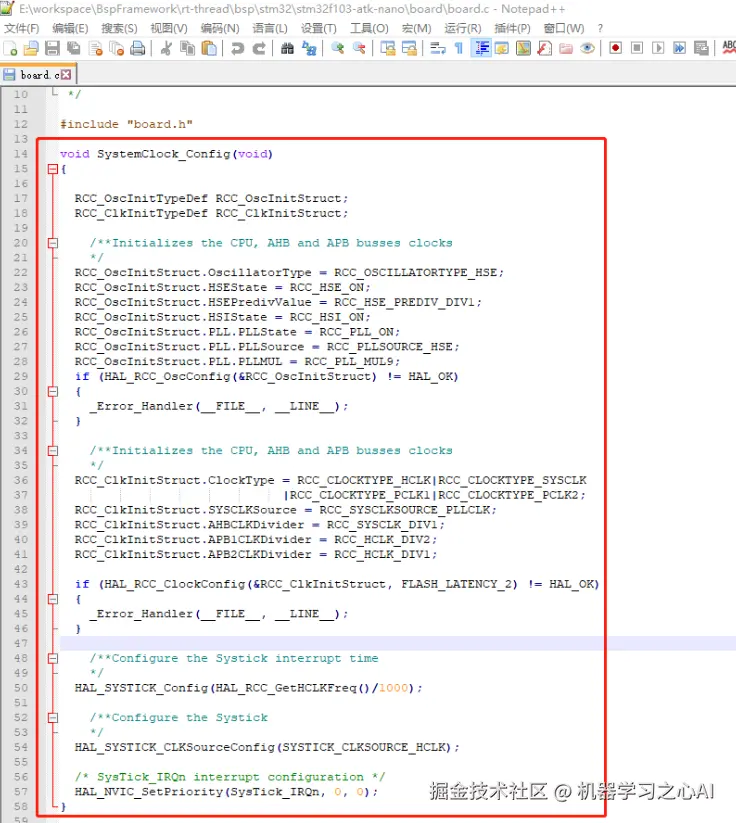
Task: Paste with the clipboard icon
Action: tap(209, 48)
